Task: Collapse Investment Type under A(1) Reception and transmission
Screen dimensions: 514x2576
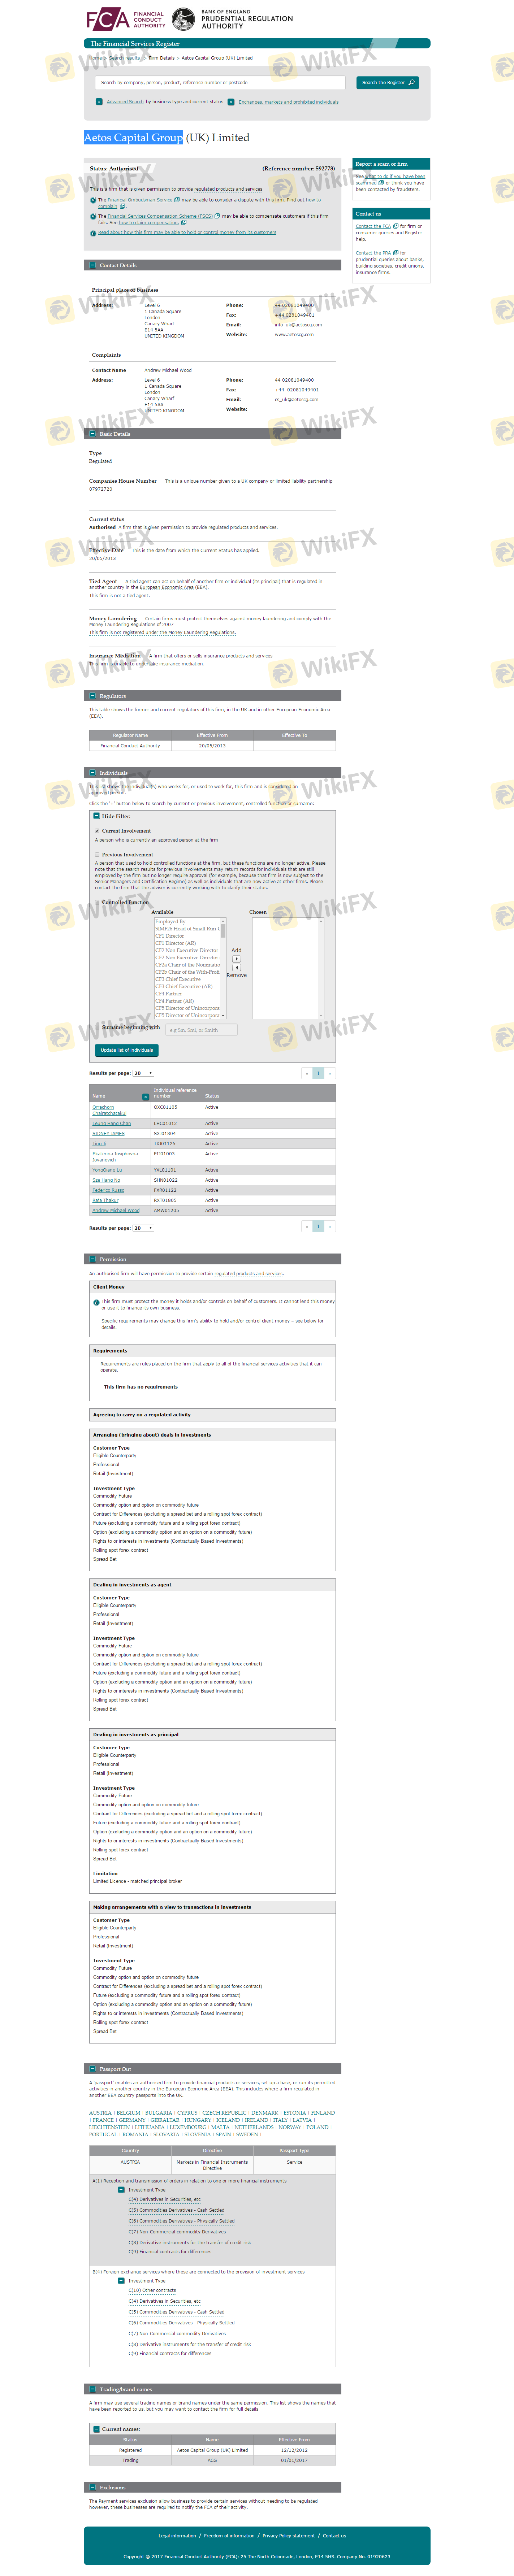Action: coord(121,2190)
